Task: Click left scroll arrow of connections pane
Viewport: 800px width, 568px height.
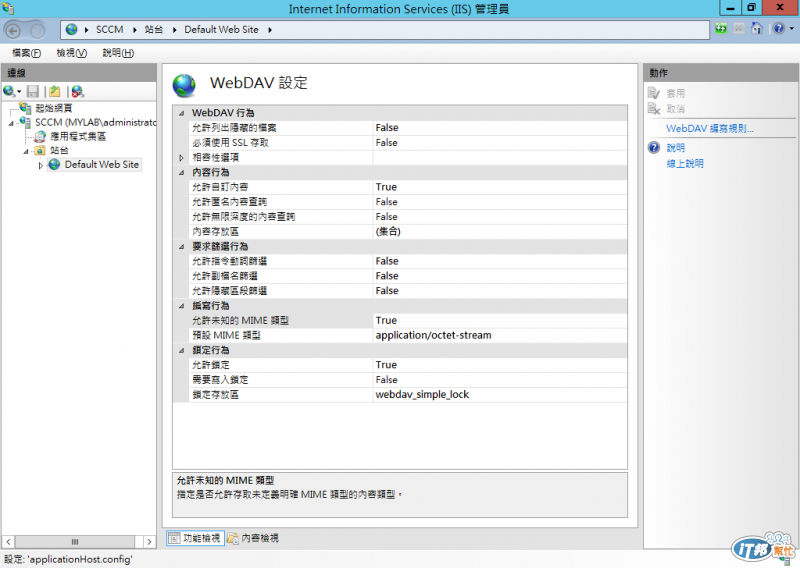Action: click(8, 541)
